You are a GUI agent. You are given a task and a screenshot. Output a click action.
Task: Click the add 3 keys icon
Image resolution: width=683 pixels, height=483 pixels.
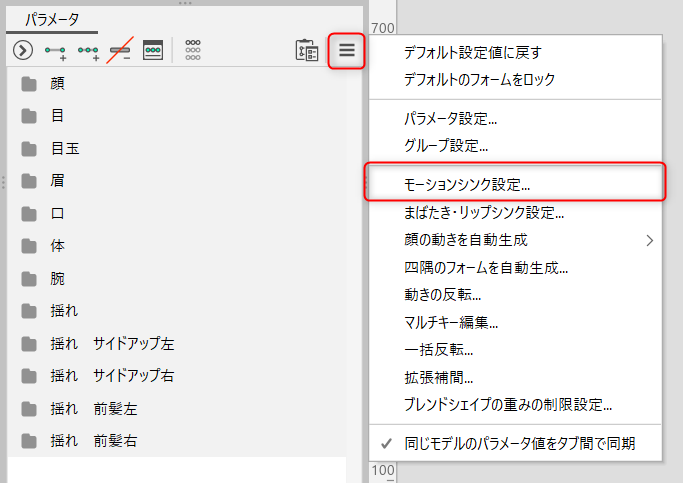click(89, 50)
